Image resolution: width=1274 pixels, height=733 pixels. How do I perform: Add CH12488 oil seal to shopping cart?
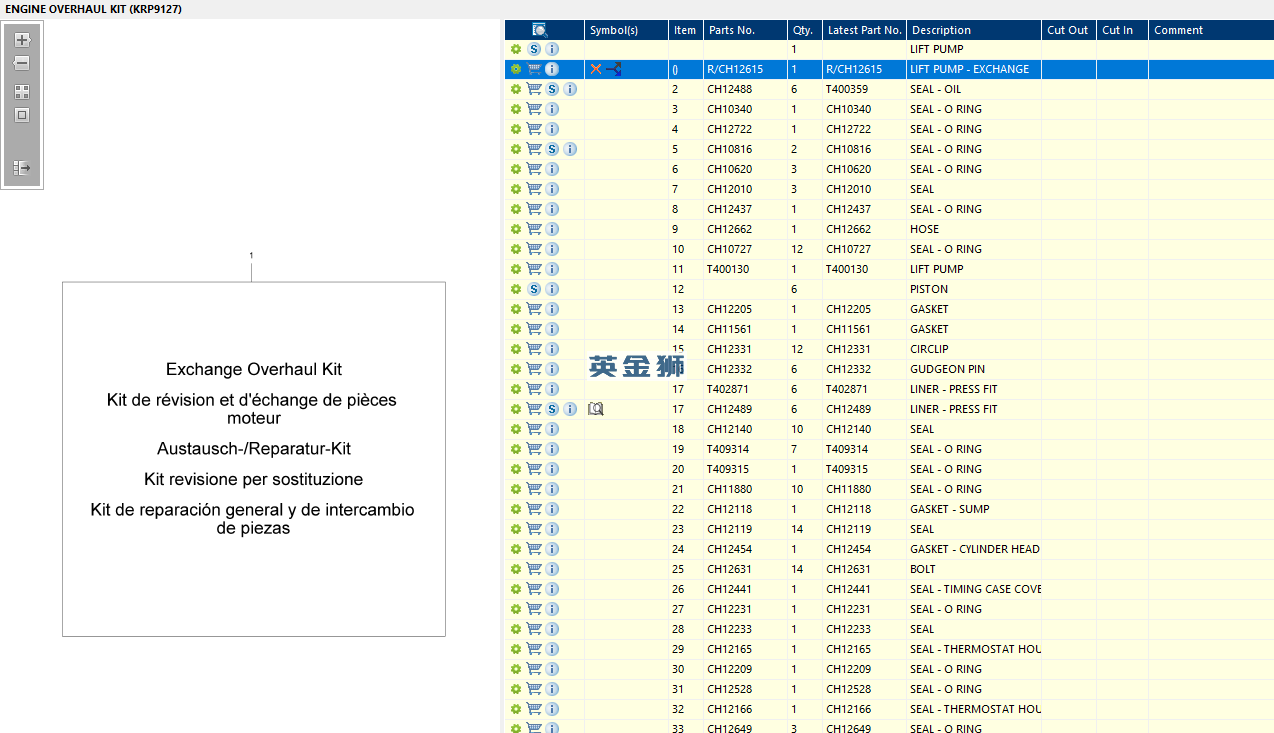coord(534,89)
